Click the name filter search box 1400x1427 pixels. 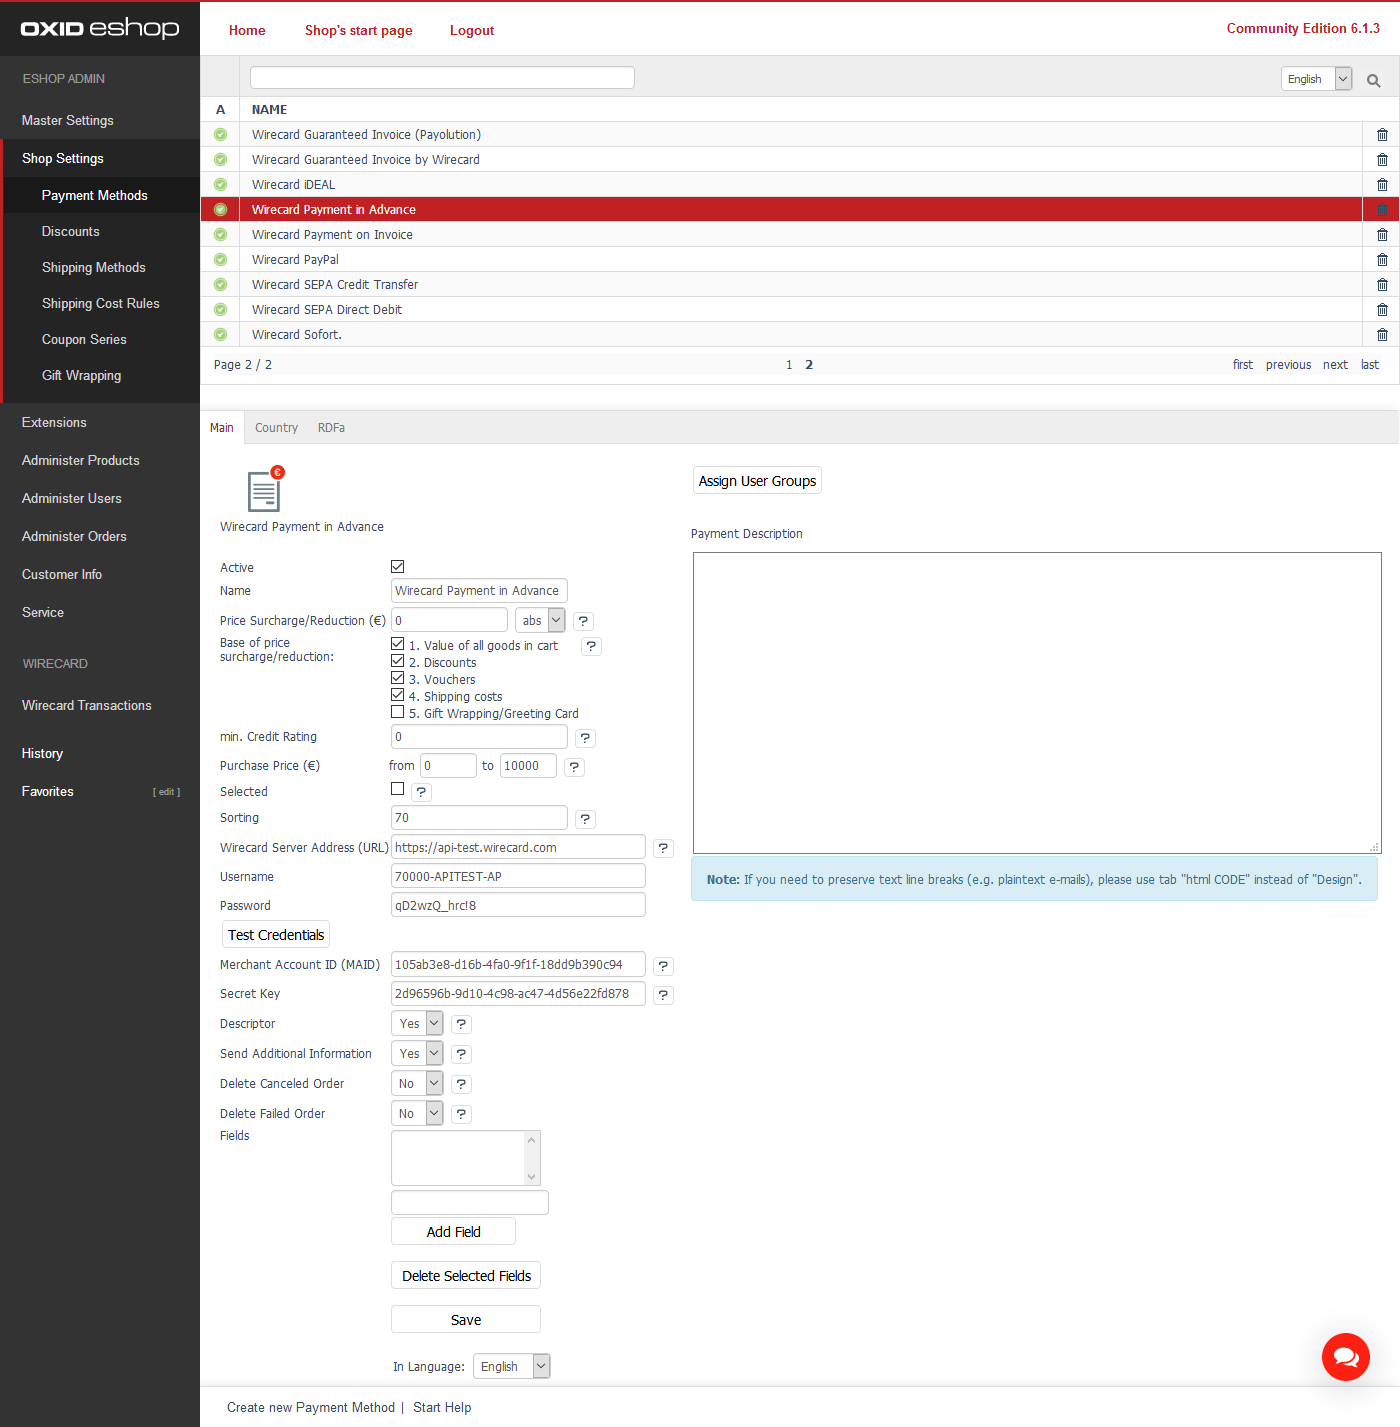click(x=442, y=78)
